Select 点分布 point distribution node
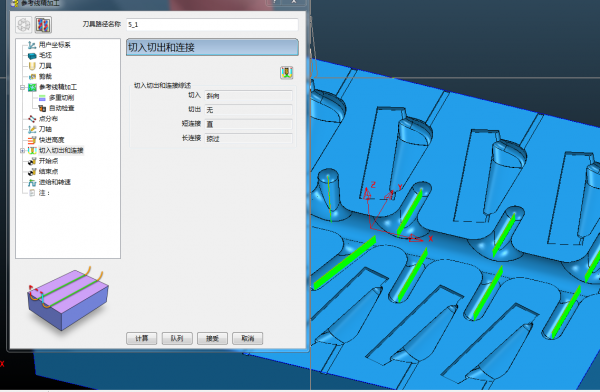The height and width of the screenshot is (392, 600). 48,119
